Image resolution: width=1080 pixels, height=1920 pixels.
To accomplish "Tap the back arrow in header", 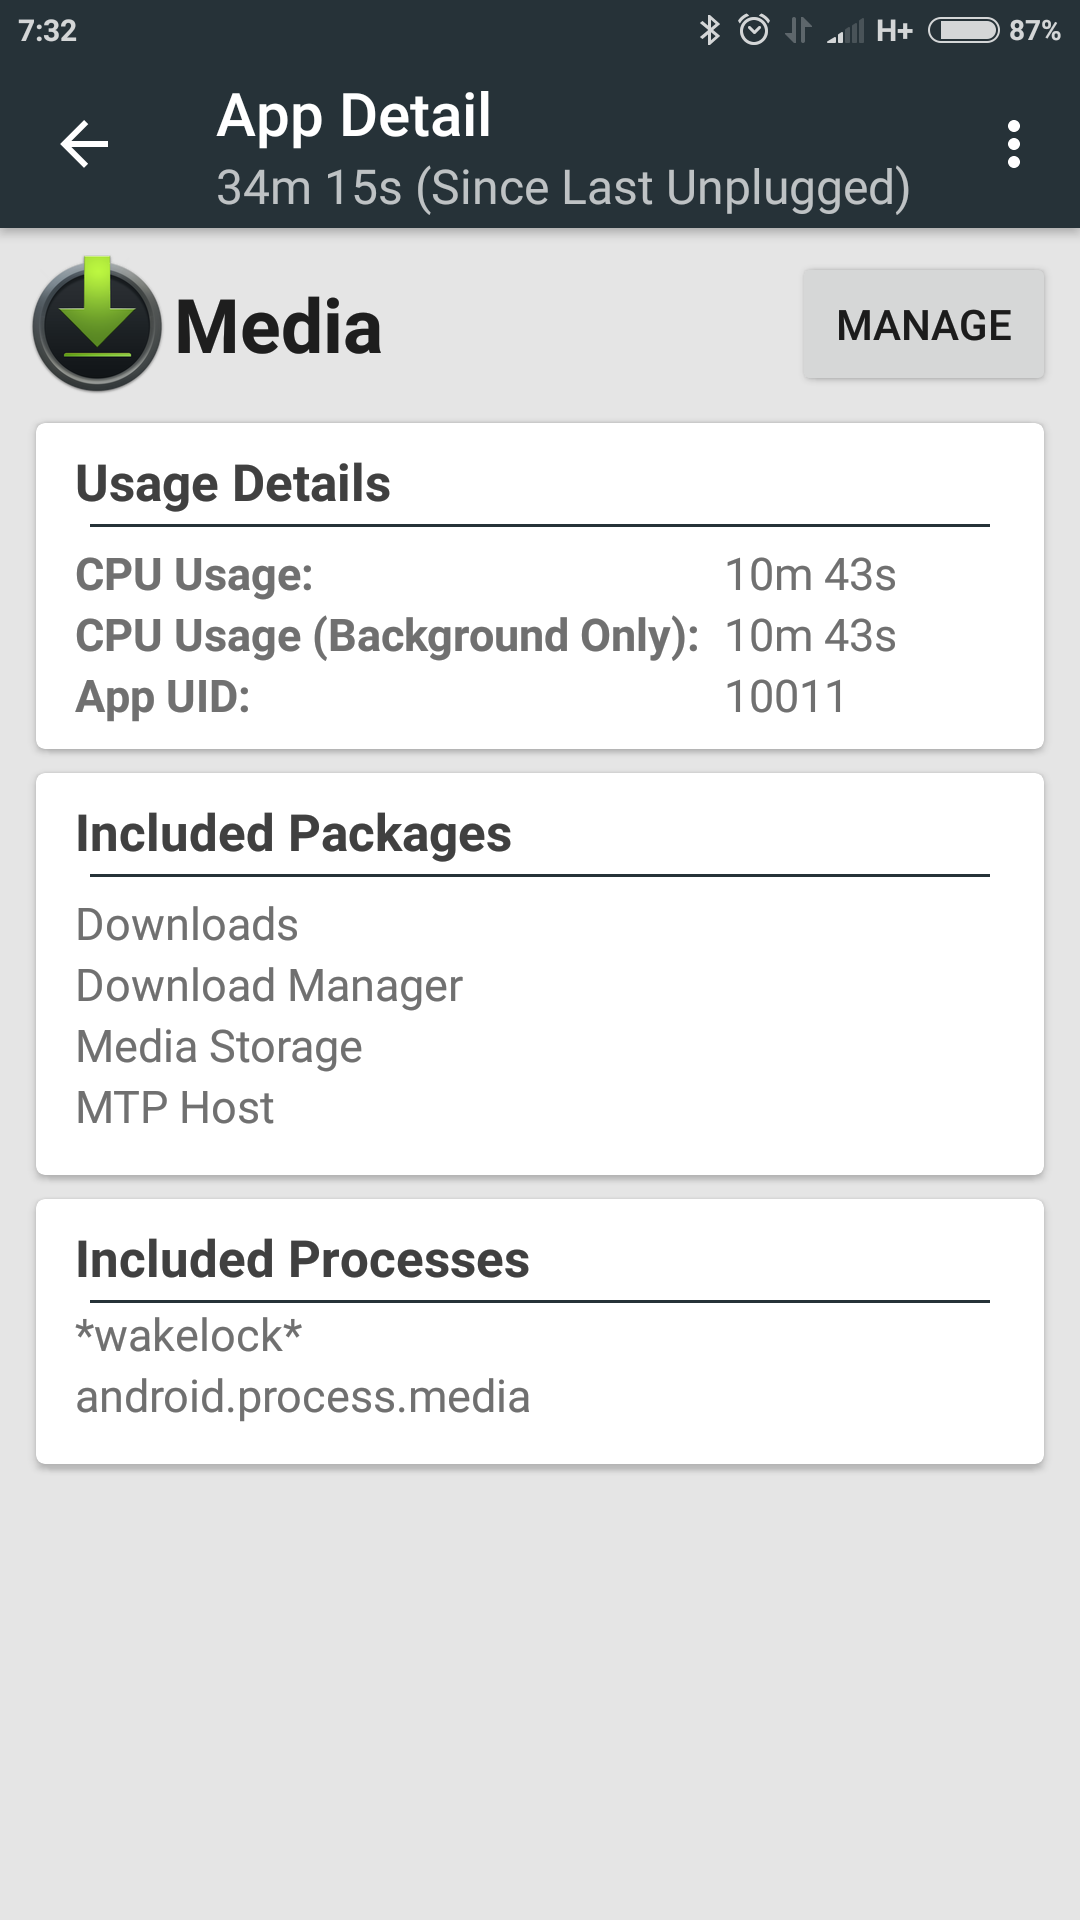I will pos(84,144).
